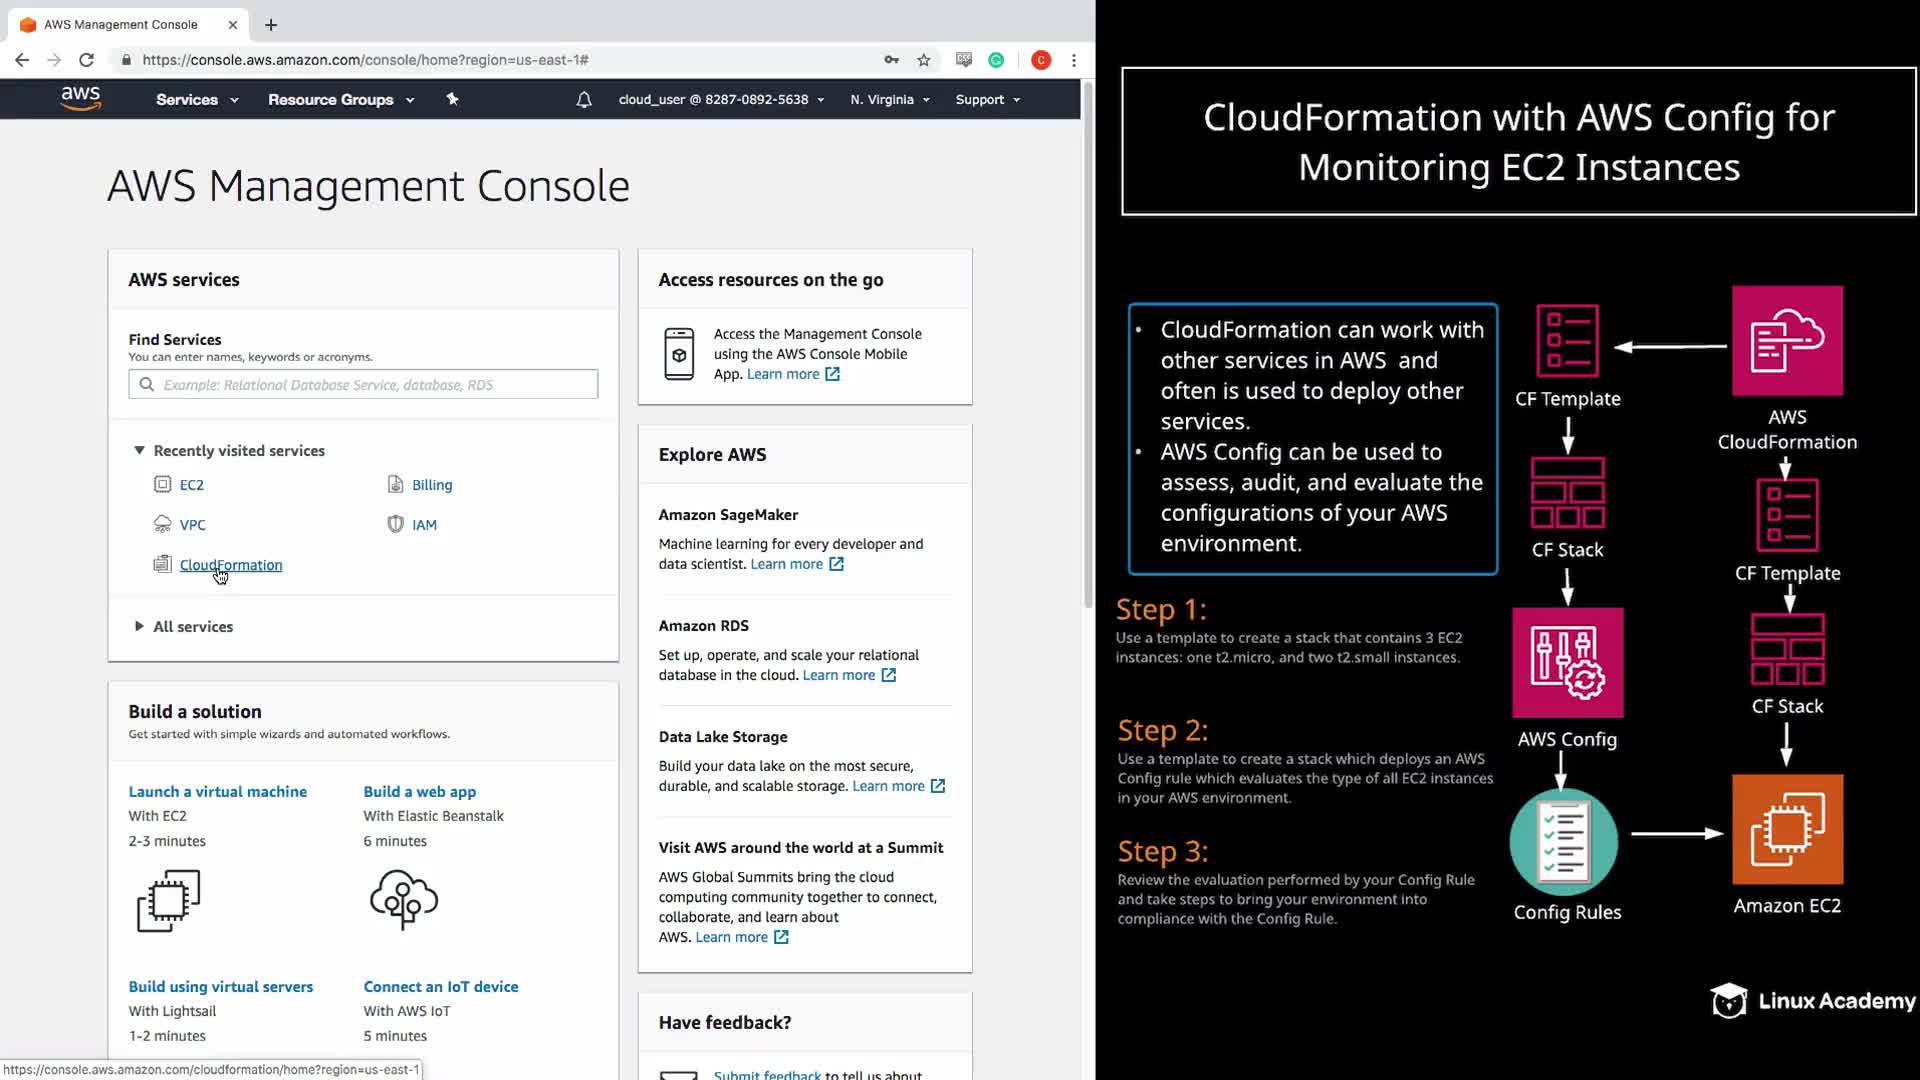This screenshot has height=1080, width=1920.
Task: Click the EC2 service icon
Action: pyautogui.click(x=162, y=484)
